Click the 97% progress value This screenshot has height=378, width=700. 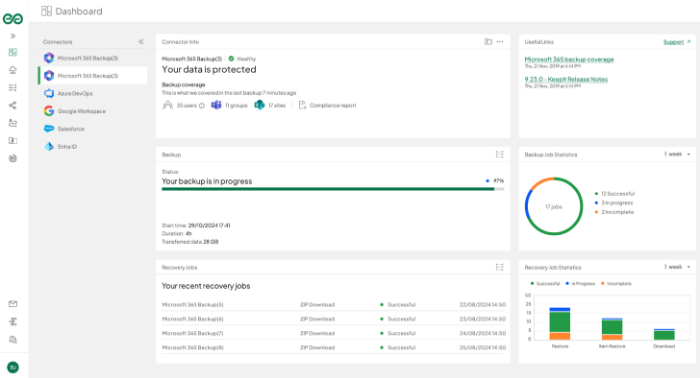(x=498, y=181)
